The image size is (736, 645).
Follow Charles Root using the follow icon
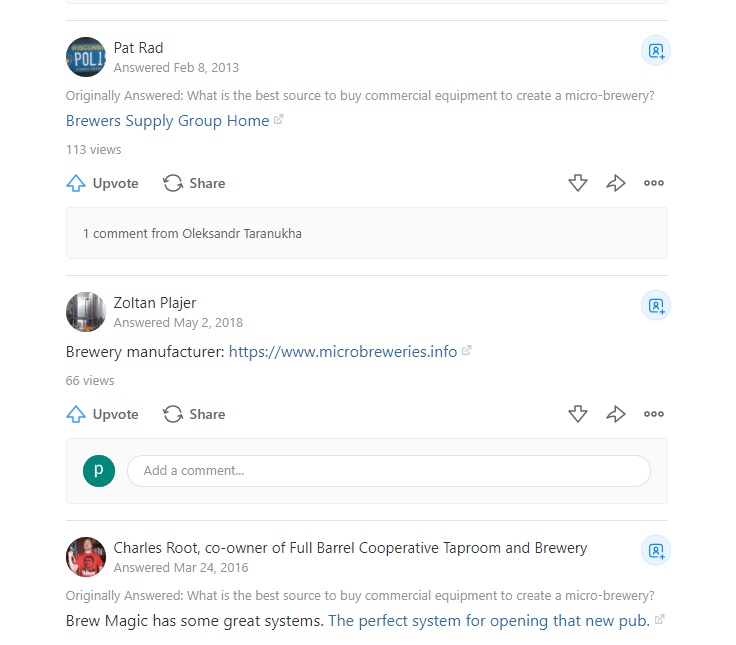coord(656,550)
